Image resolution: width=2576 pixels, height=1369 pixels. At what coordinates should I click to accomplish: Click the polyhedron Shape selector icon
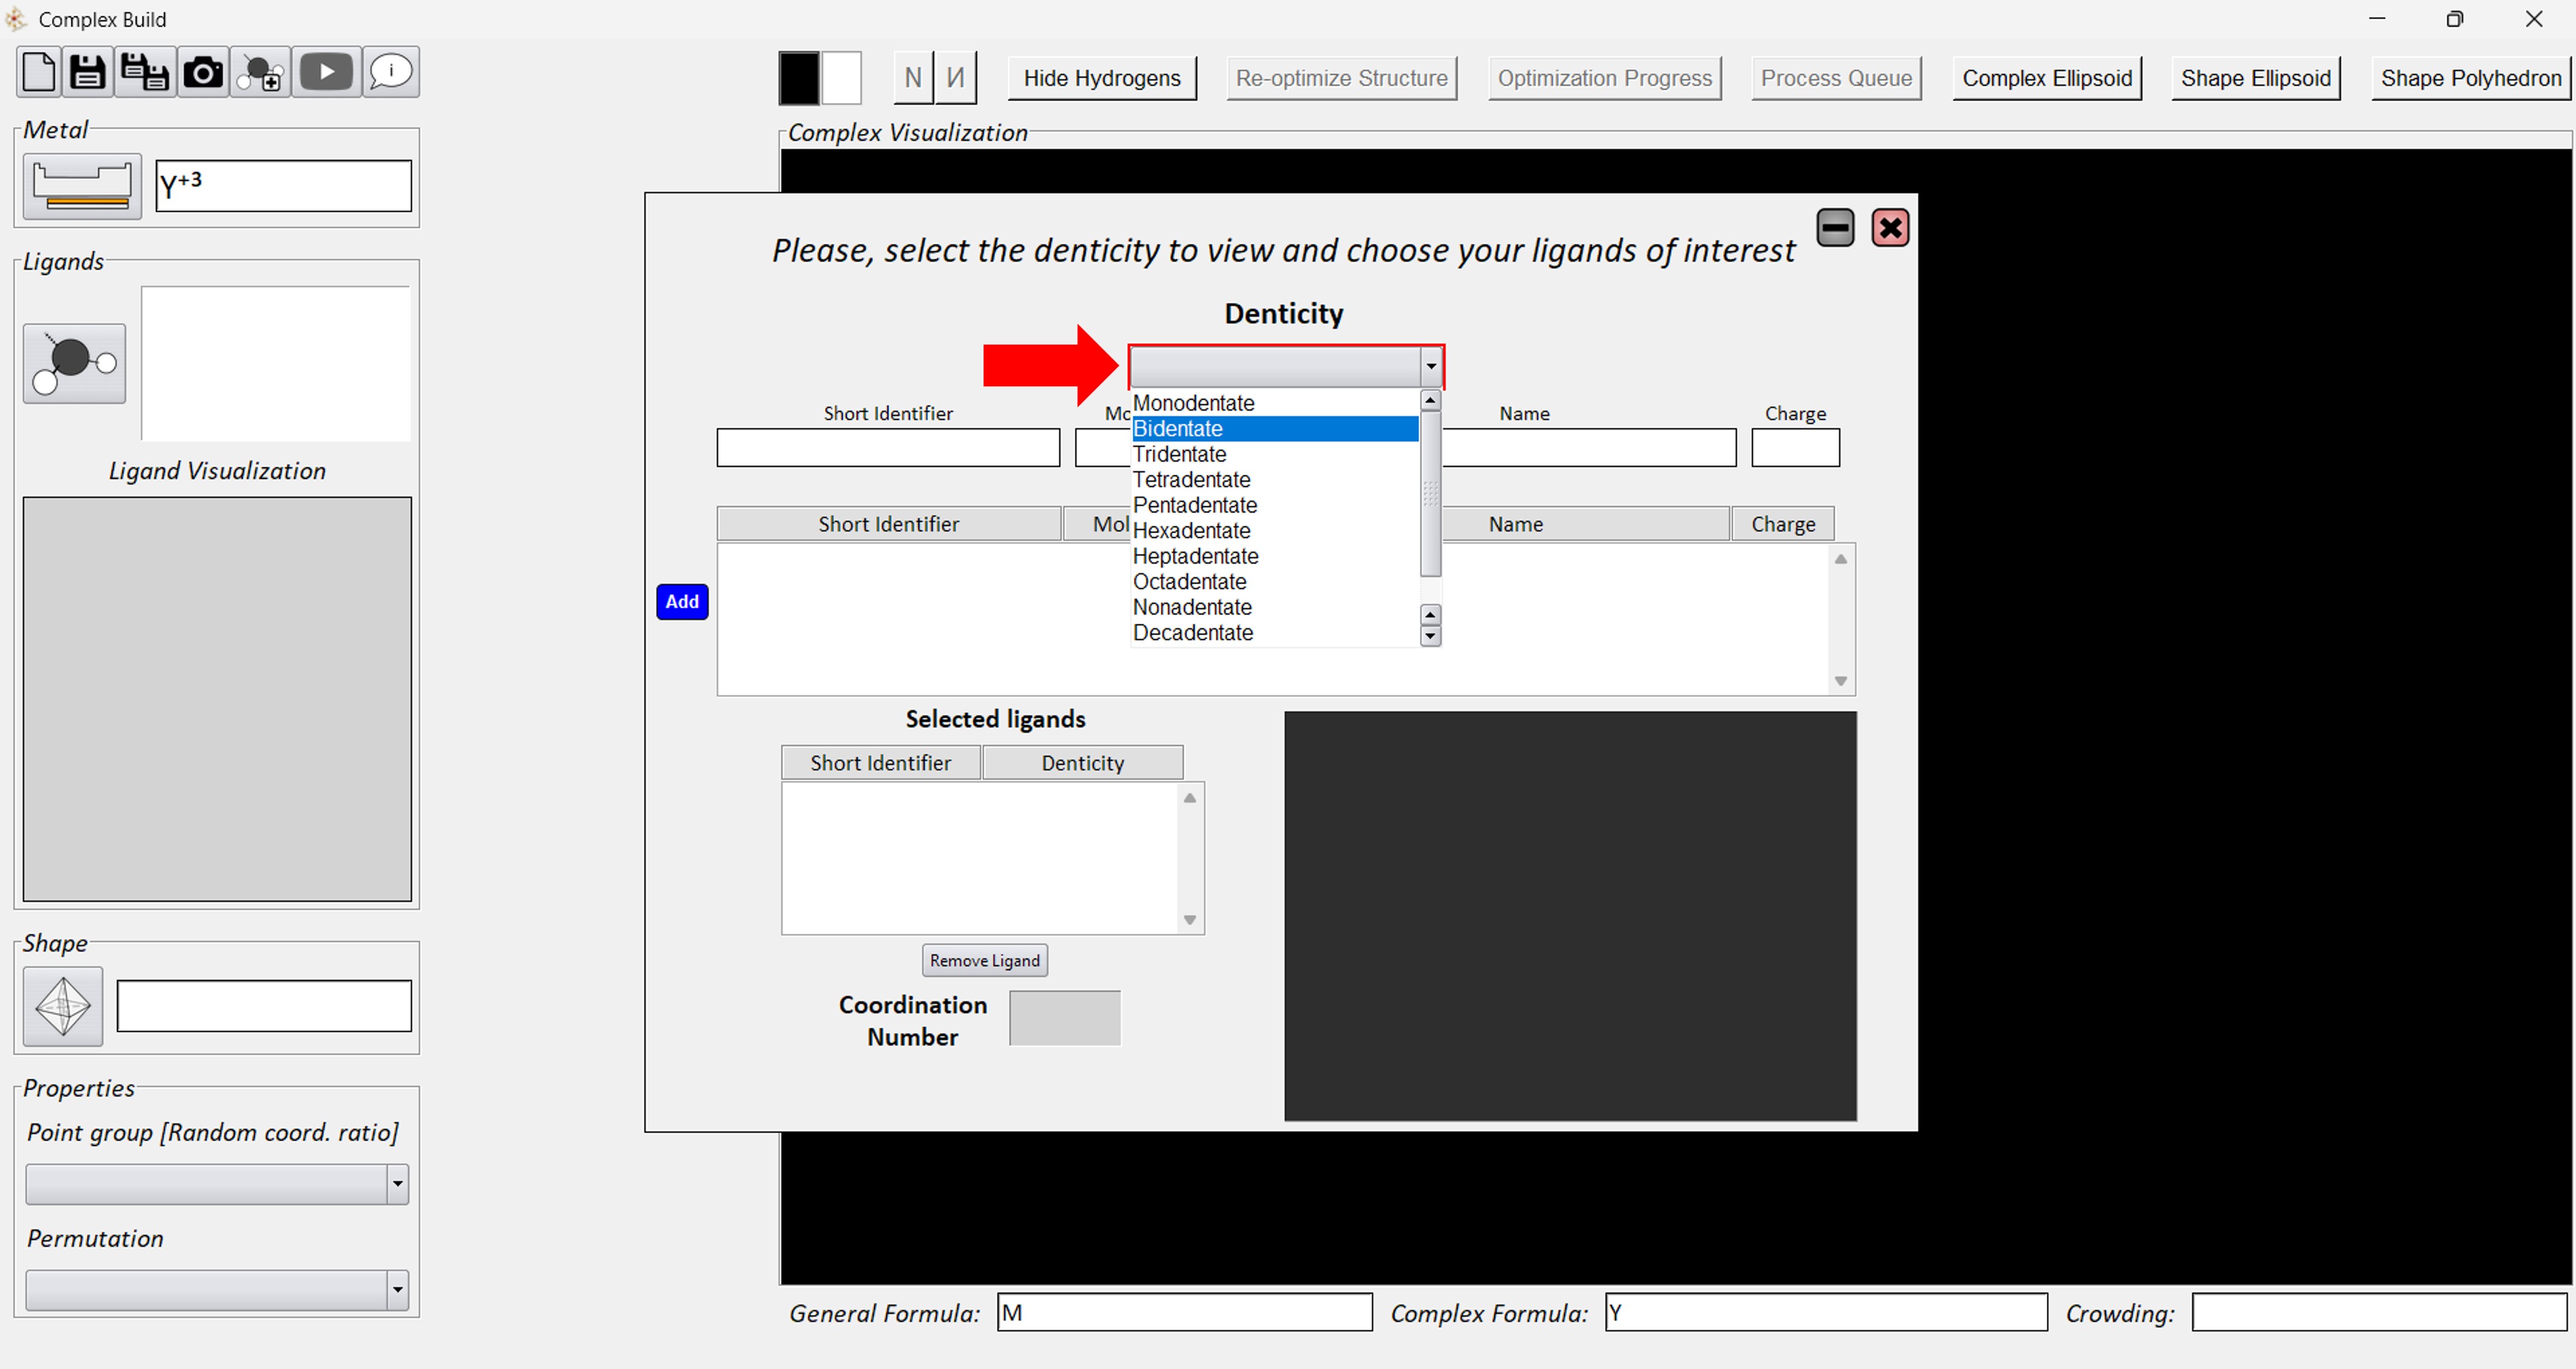tap(63, 1006)
